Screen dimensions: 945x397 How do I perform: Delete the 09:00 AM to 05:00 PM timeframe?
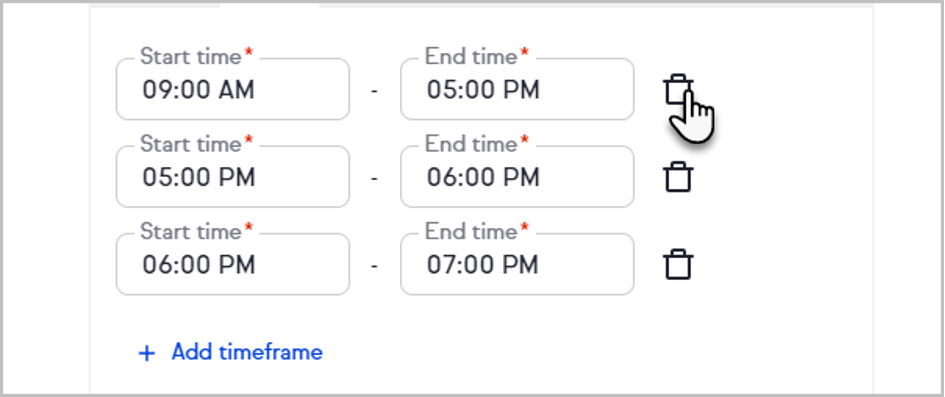click(678, 89)
